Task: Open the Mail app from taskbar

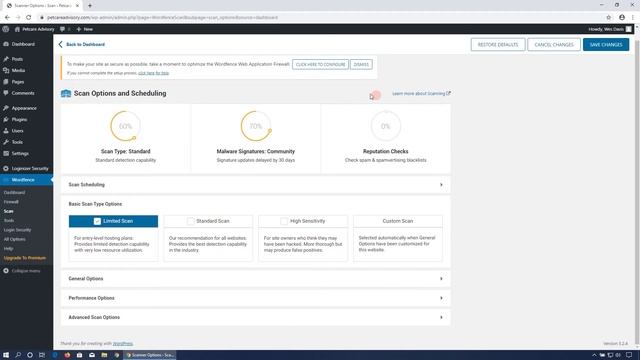Action: [92, 355]
